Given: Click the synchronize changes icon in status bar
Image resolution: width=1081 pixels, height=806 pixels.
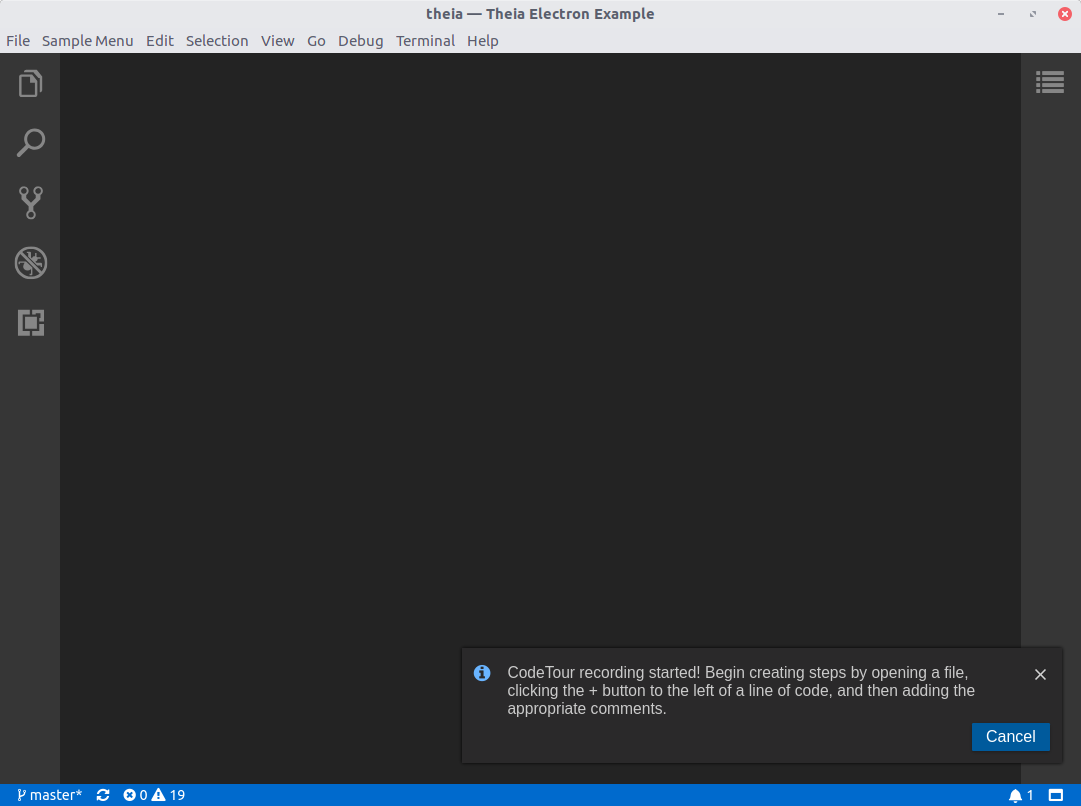Looking at the screenshot, I should tap(103, 794).
